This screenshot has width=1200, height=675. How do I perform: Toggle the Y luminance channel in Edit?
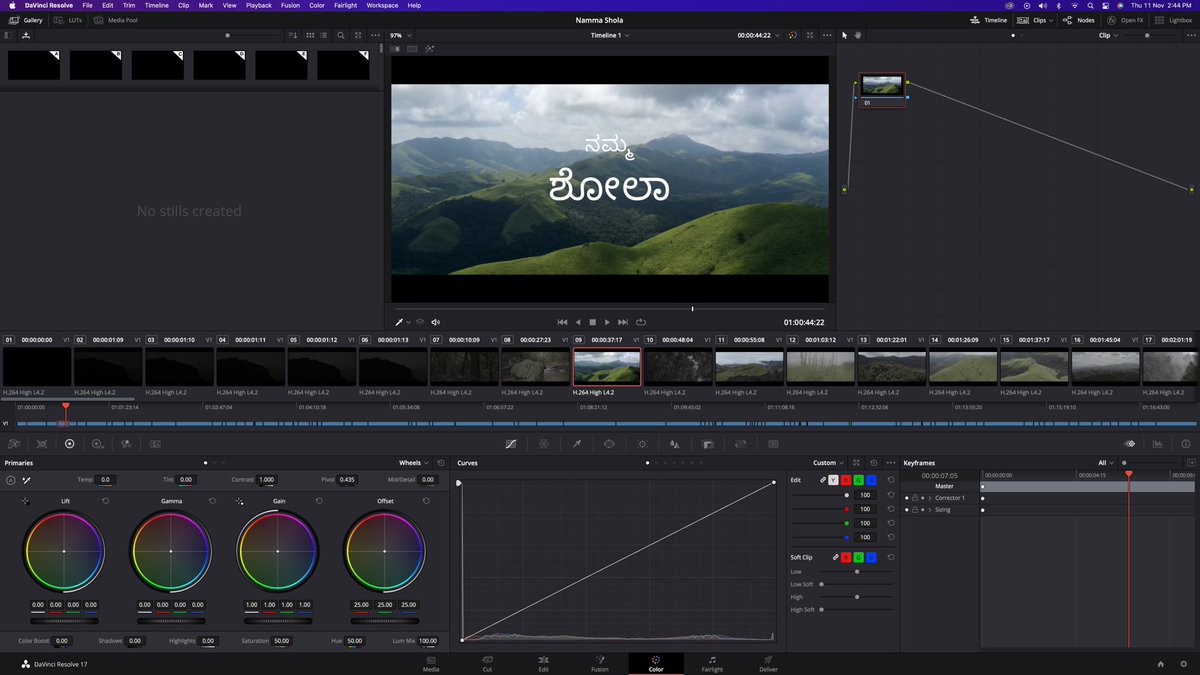[834, 480]
